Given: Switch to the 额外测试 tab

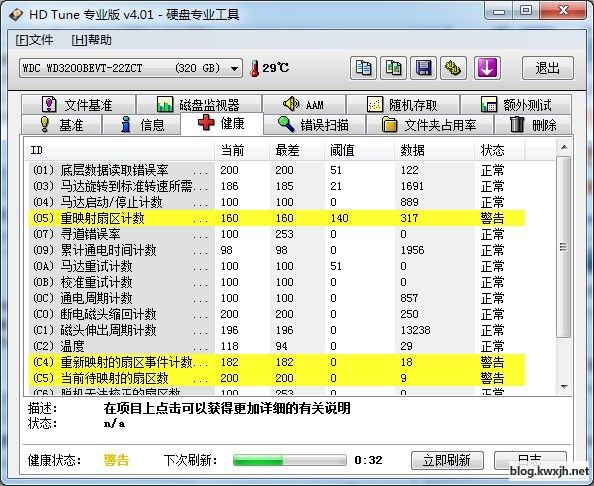Looking at the screenshot, I should (516, 105).
